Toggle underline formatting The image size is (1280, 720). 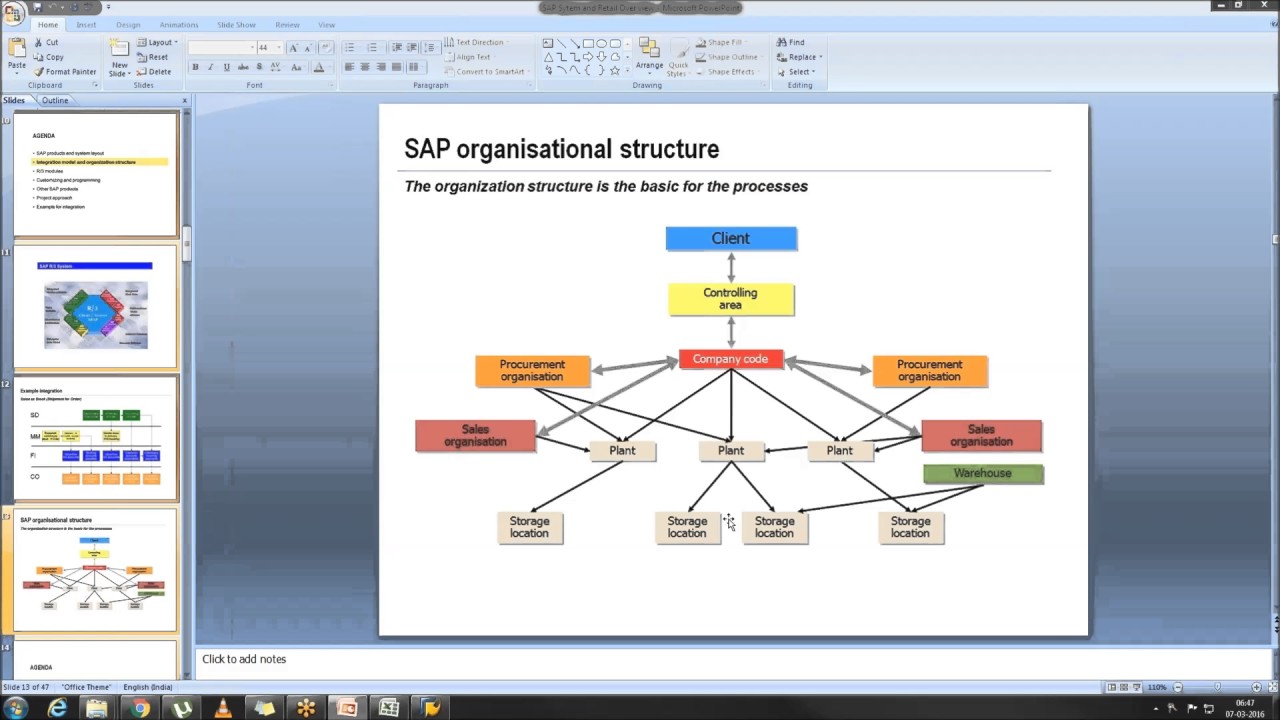click(x=227, y=67)
